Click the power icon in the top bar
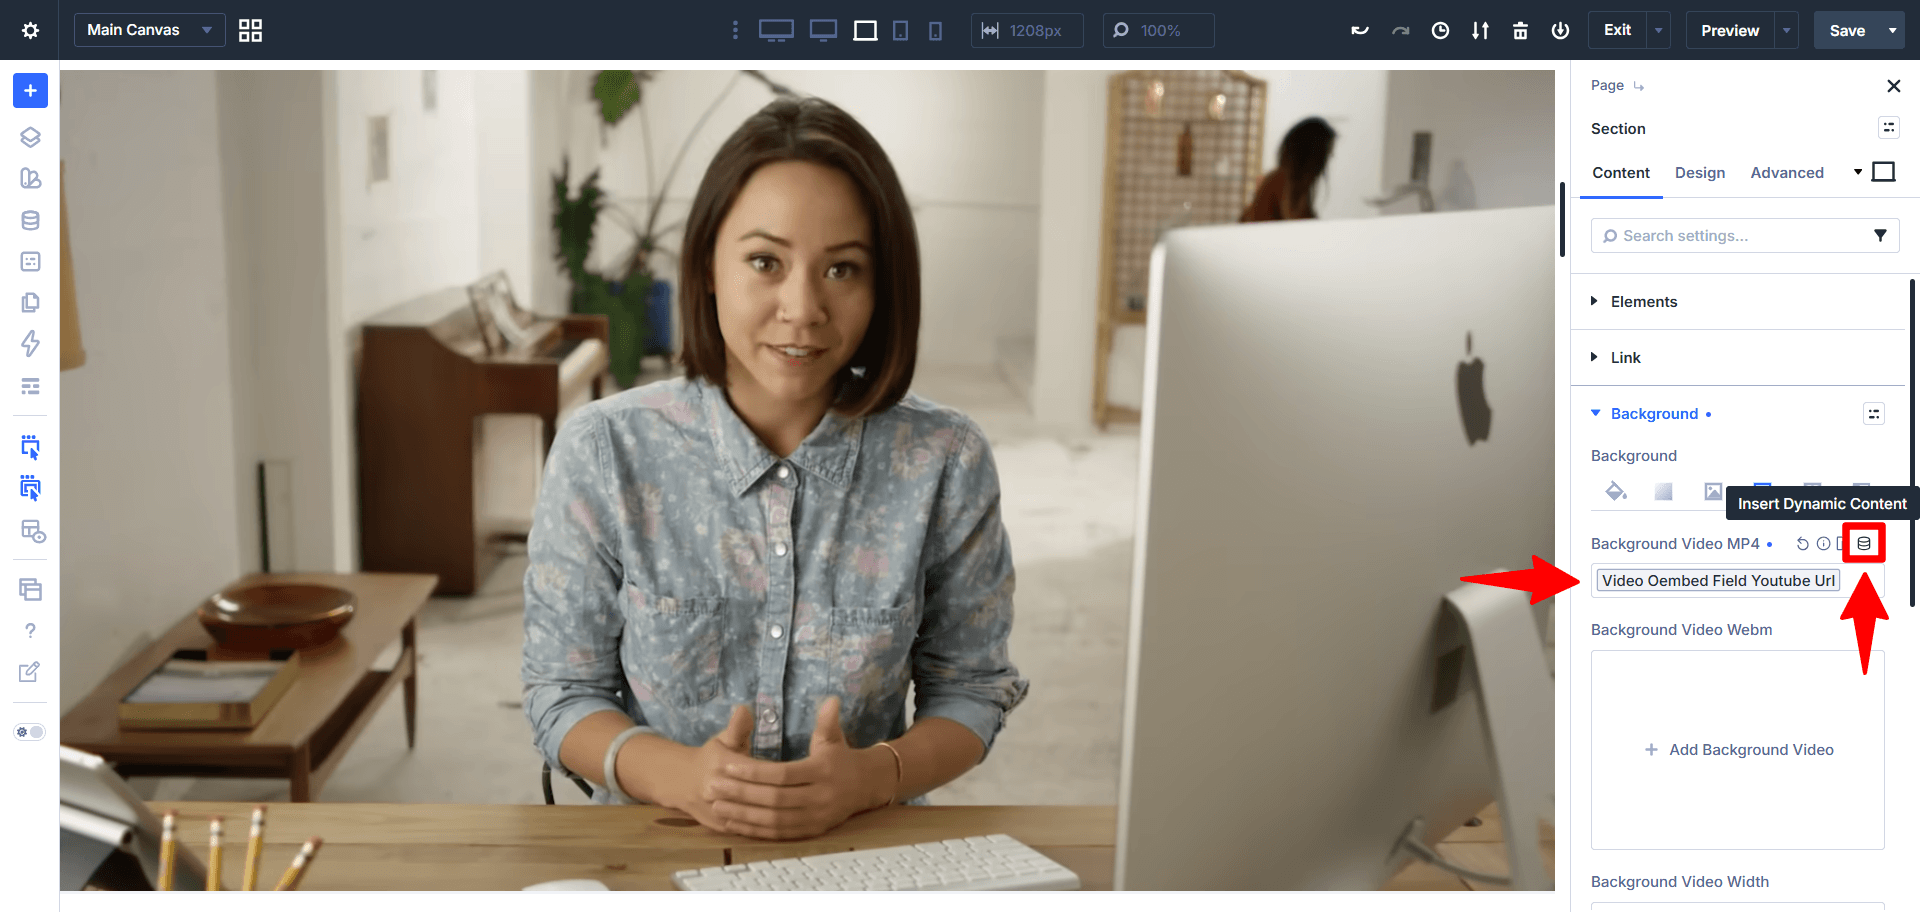The height and width of the screenshot is (912, 1920). (x=1560, y=30)
